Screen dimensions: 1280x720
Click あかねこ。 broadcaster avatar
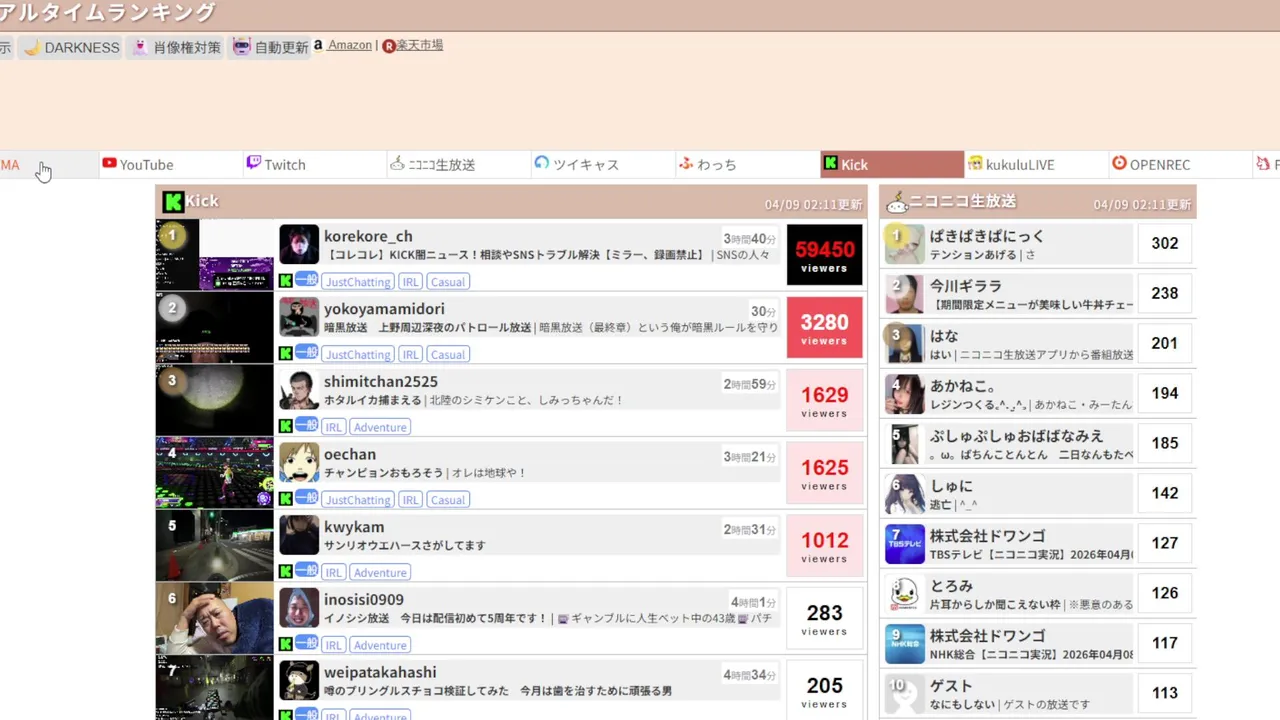click(x=904, y=393)
